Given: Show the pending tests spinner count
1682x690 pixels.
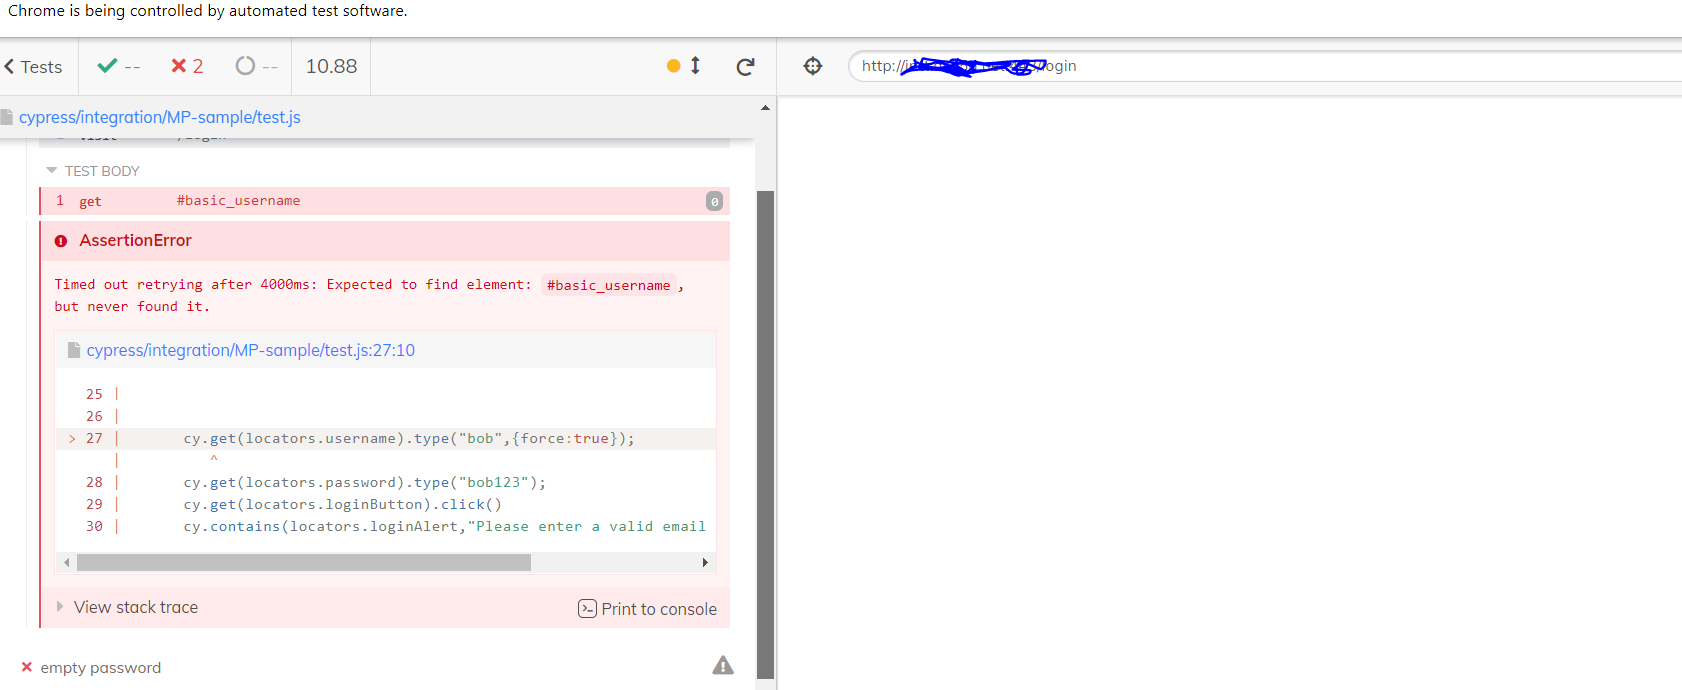Looking at the screenshot, I should pyautogui.click(x=256, y=67).
